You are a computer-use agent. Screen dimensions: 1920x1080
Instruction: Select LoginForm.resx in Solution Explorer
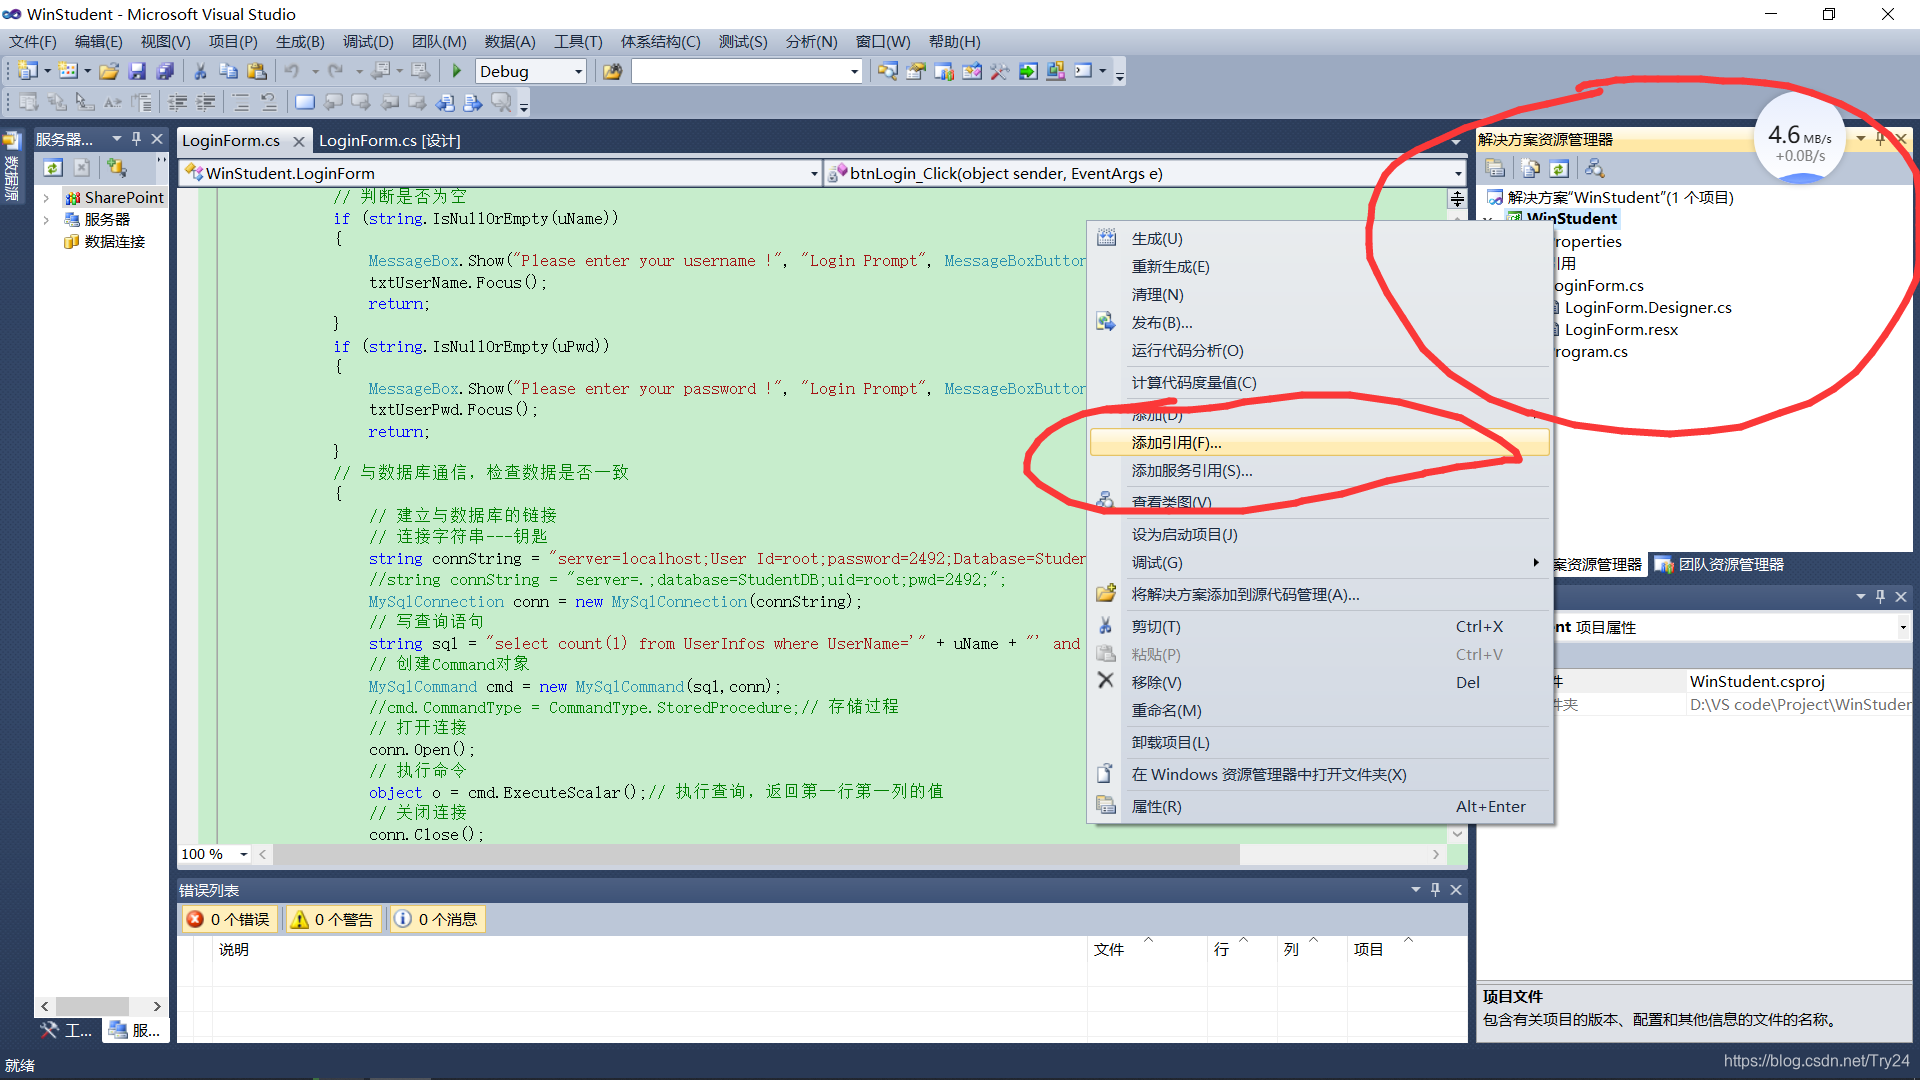pyautogui.click(x=1620, y=330)
